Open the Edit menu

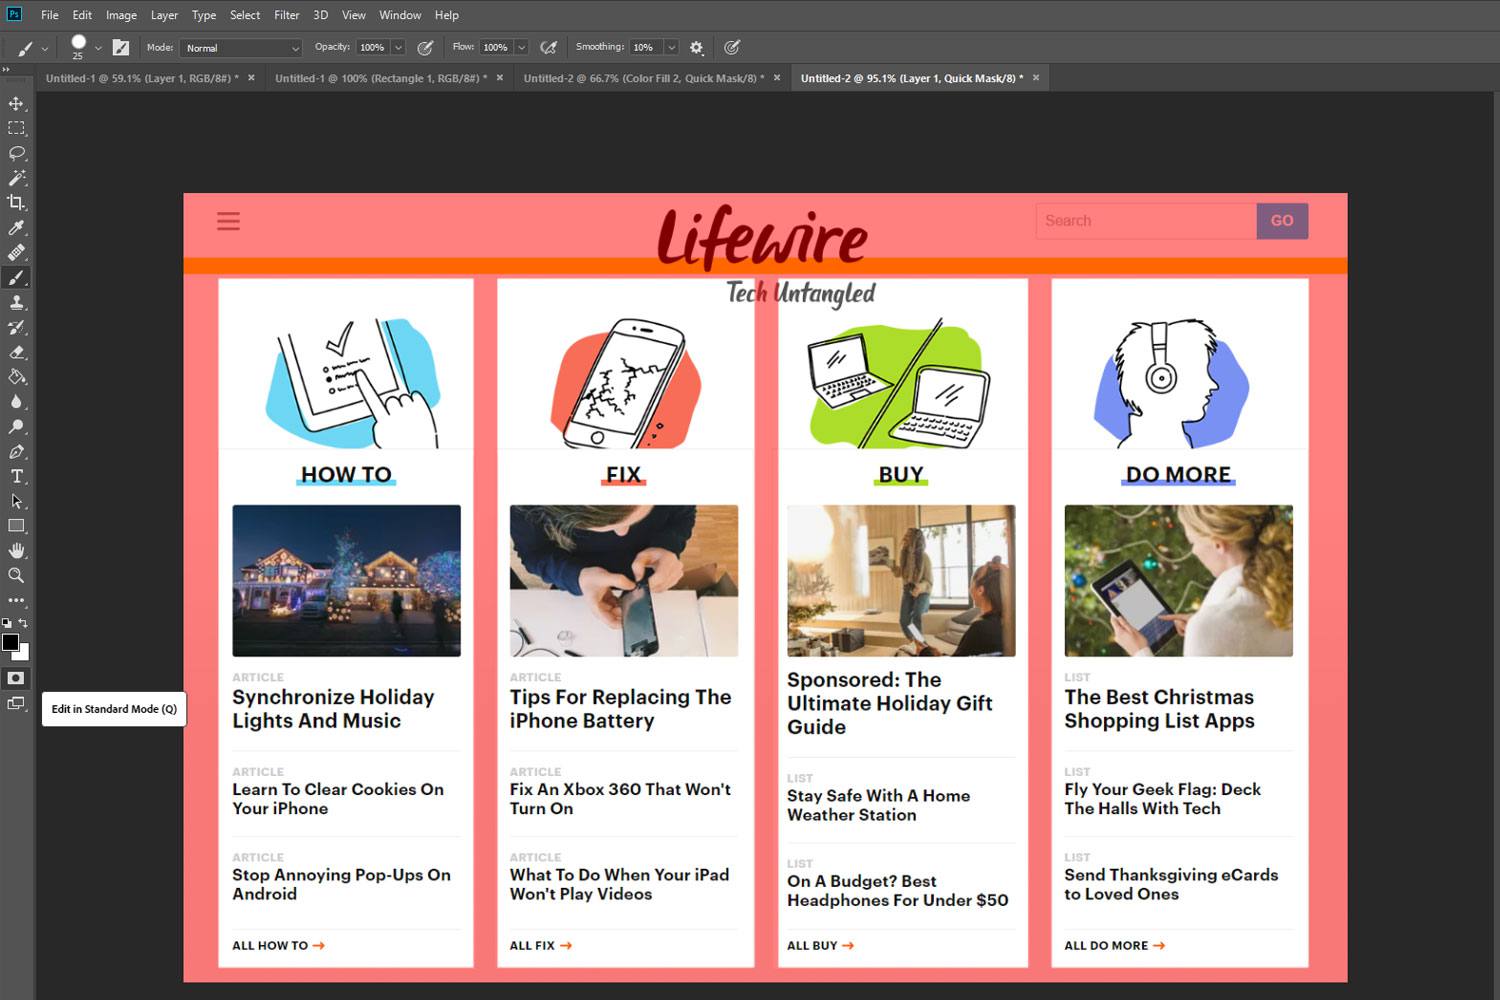pos(82,15)
